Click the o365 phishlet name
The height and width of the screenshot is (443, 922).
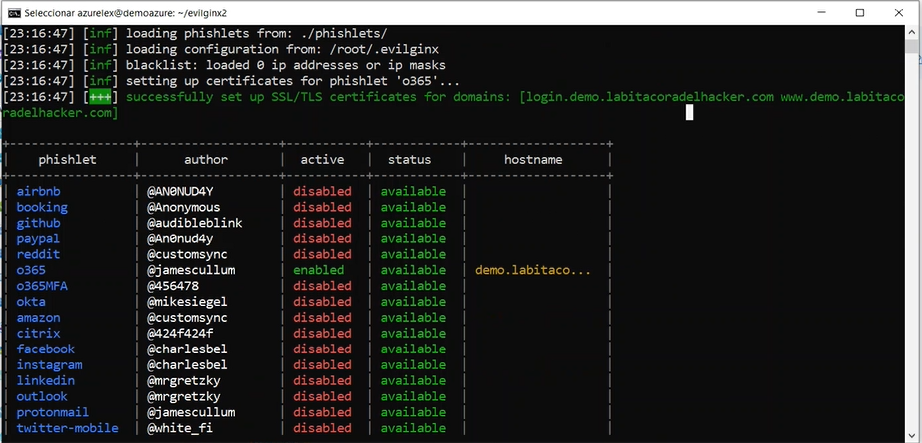31,270
